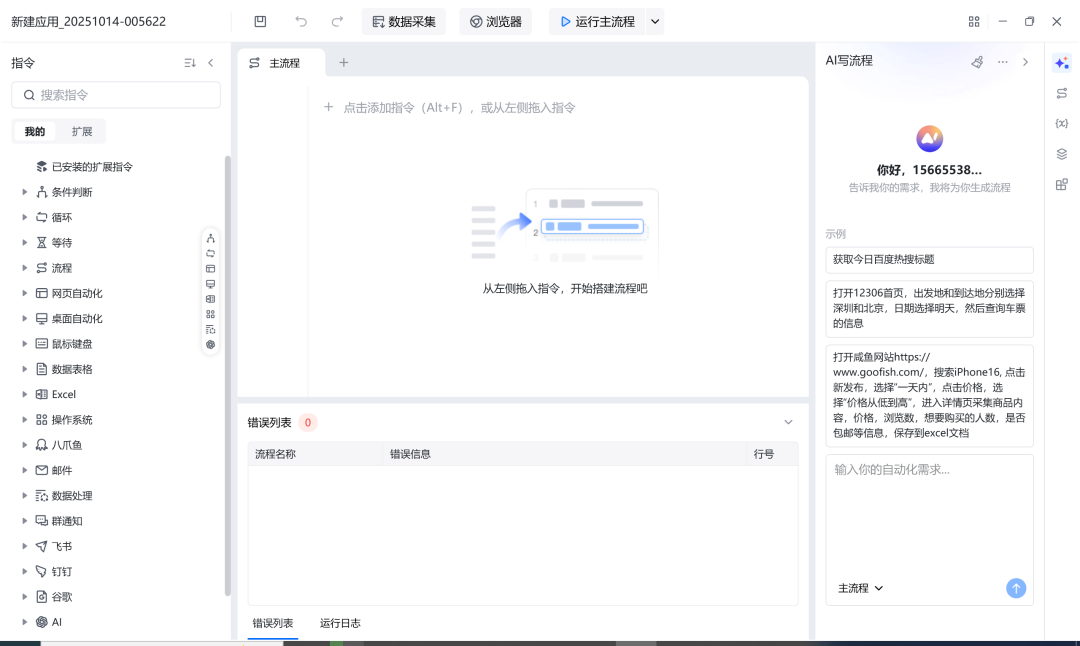Click the 运行主流程 button
Image resolution: width=1080 pixels, height=646 pixels.
click(x=597, y=21)
